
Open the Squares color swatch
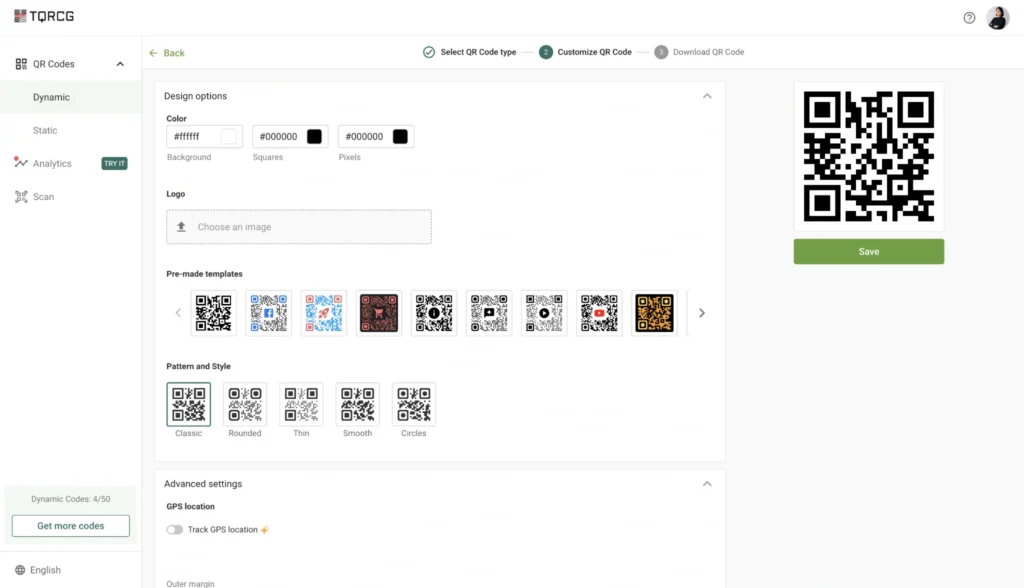(316, 136)
